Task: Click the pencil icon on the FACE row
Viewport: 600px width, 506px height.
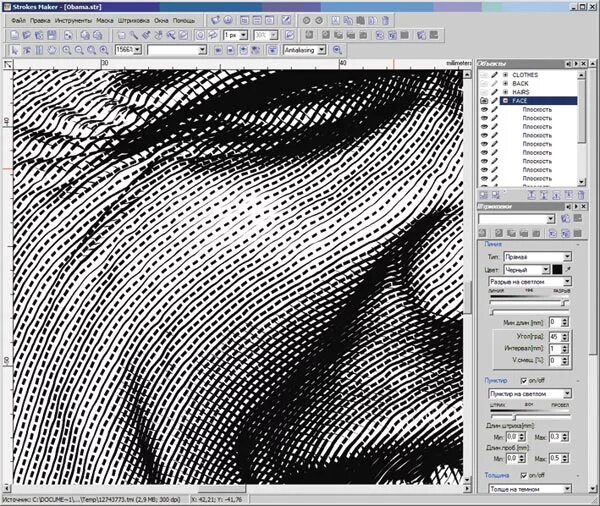Action: pos(494,101)
